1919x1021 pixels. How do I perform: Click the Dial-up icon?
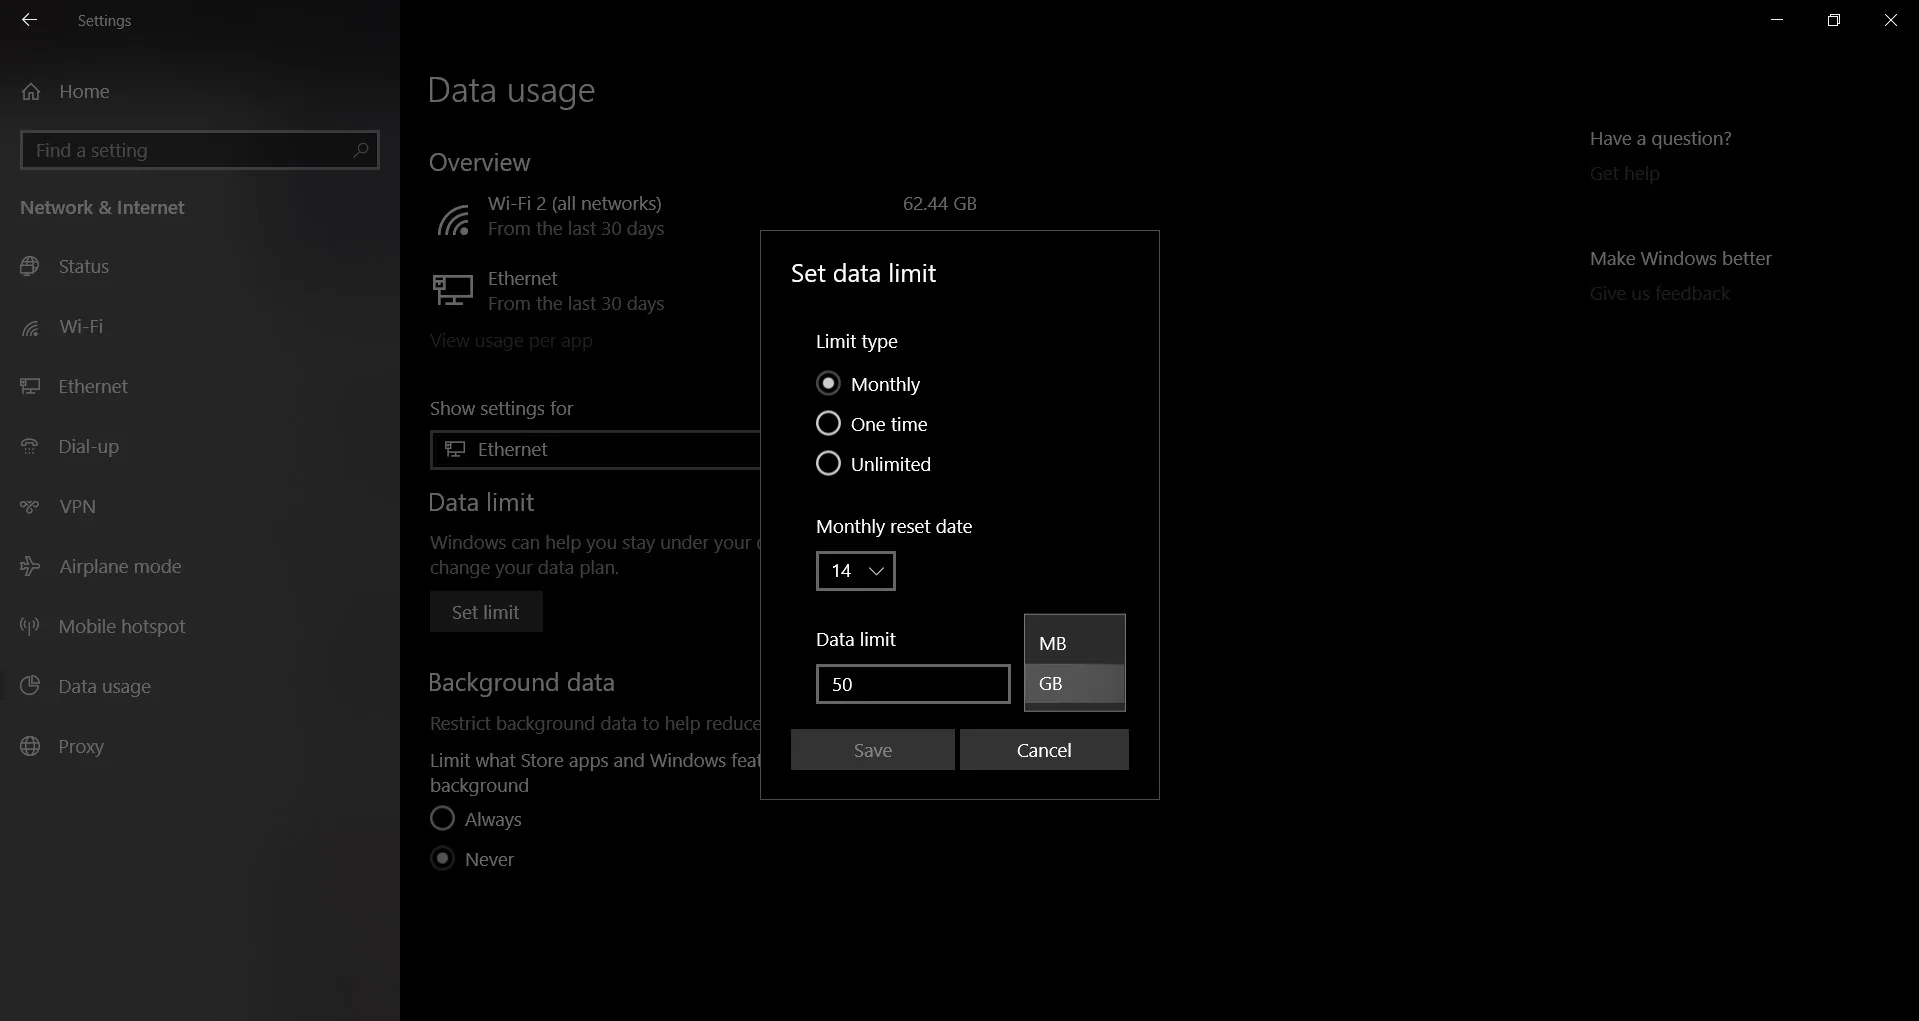(30, 446)
